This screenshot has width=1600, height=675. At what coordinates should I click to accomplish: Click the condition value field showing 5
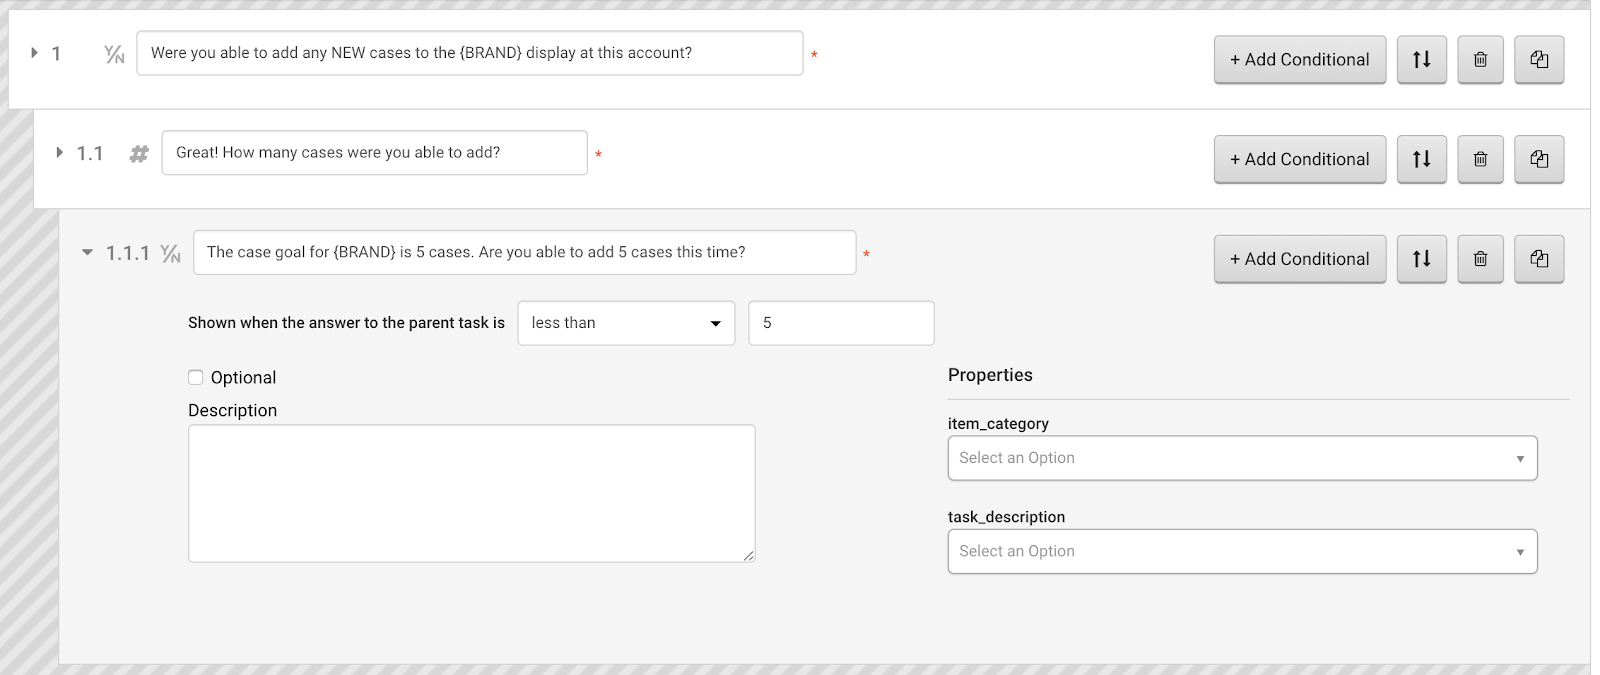(841, 323)
